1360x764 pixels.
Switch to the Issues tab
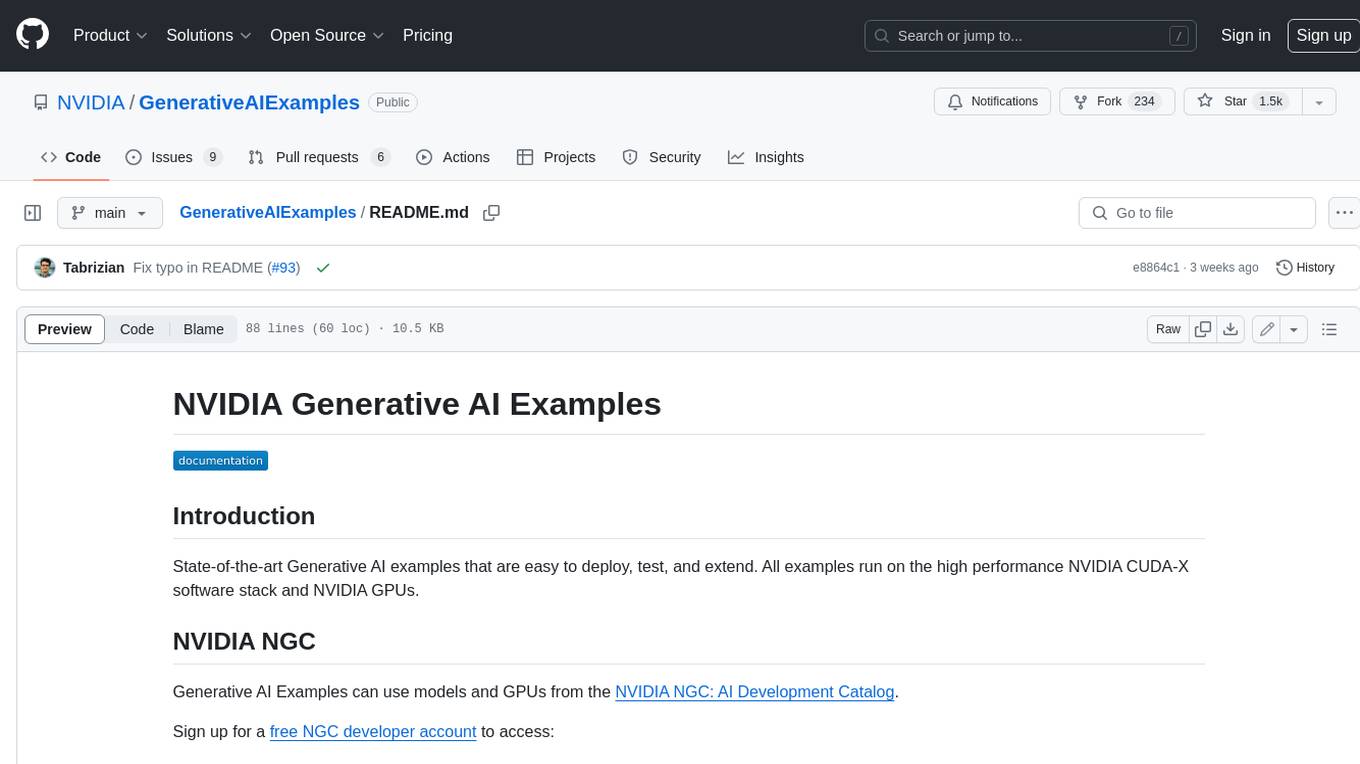click(x=173, y=157)
